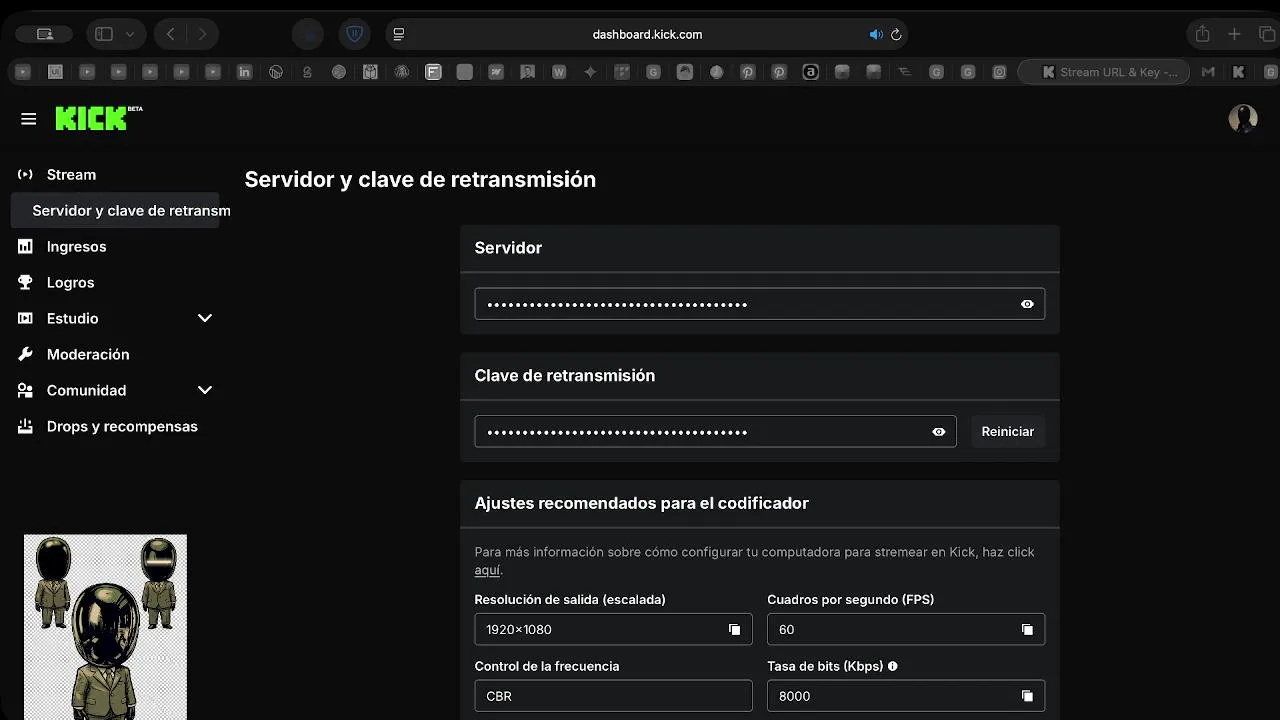Viewport: 1280px width, 720px height.
Task: Click the Tasa de bits 8000 field
Action: [906, 696]
